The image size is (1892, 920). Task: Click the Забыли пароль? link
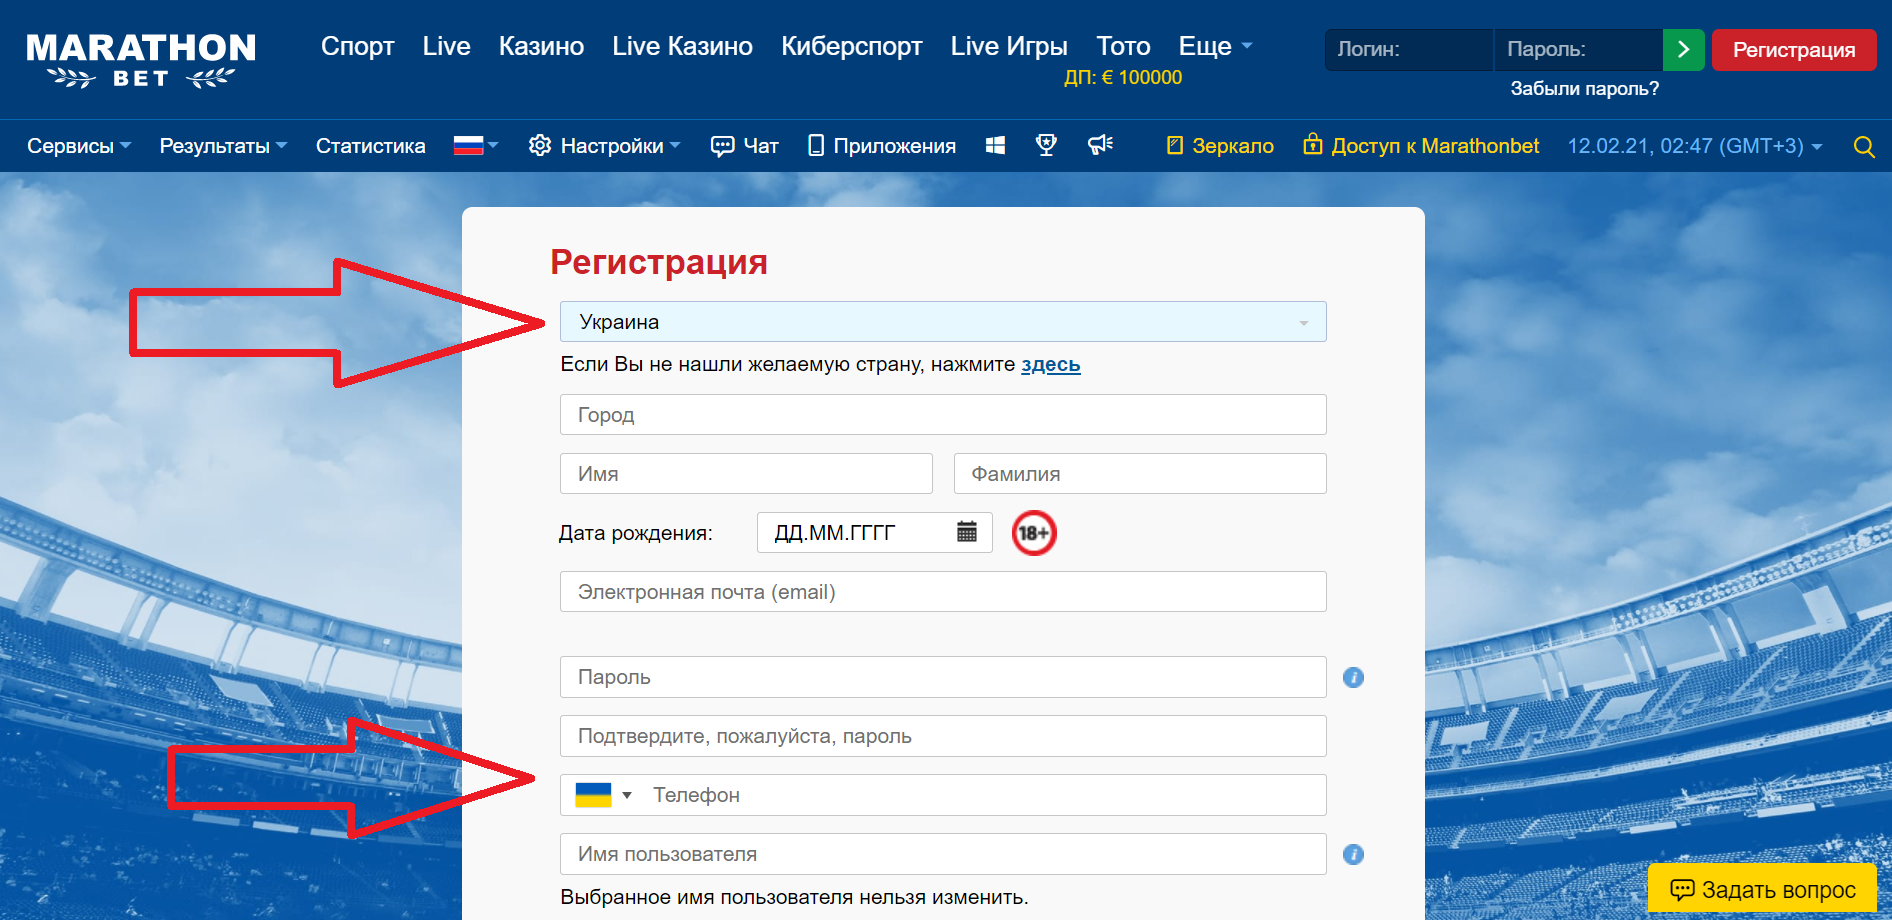pyautogui.click(x=1584, y=89)
